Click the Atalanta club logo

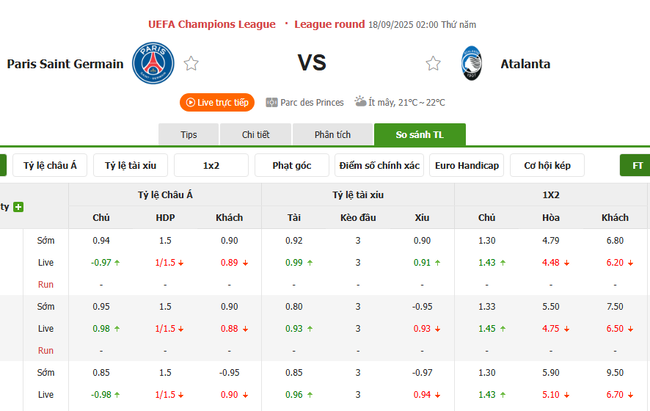tap(470, 64)
